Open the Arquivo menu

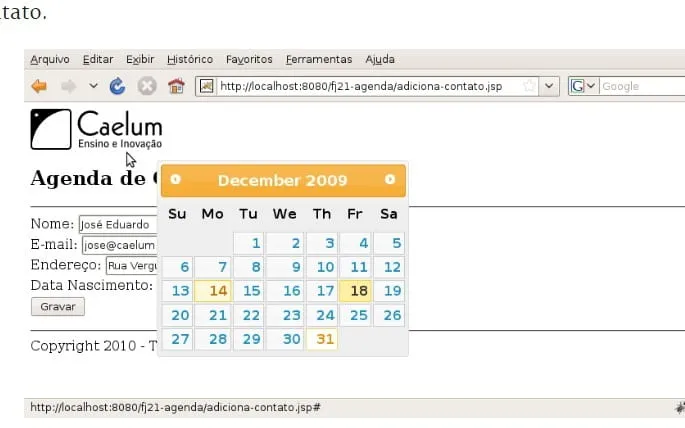[x=50, y=59]
